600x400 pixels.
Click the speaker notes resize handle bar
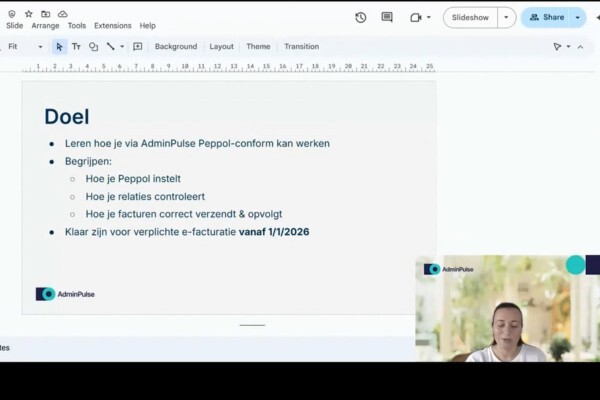252,325
